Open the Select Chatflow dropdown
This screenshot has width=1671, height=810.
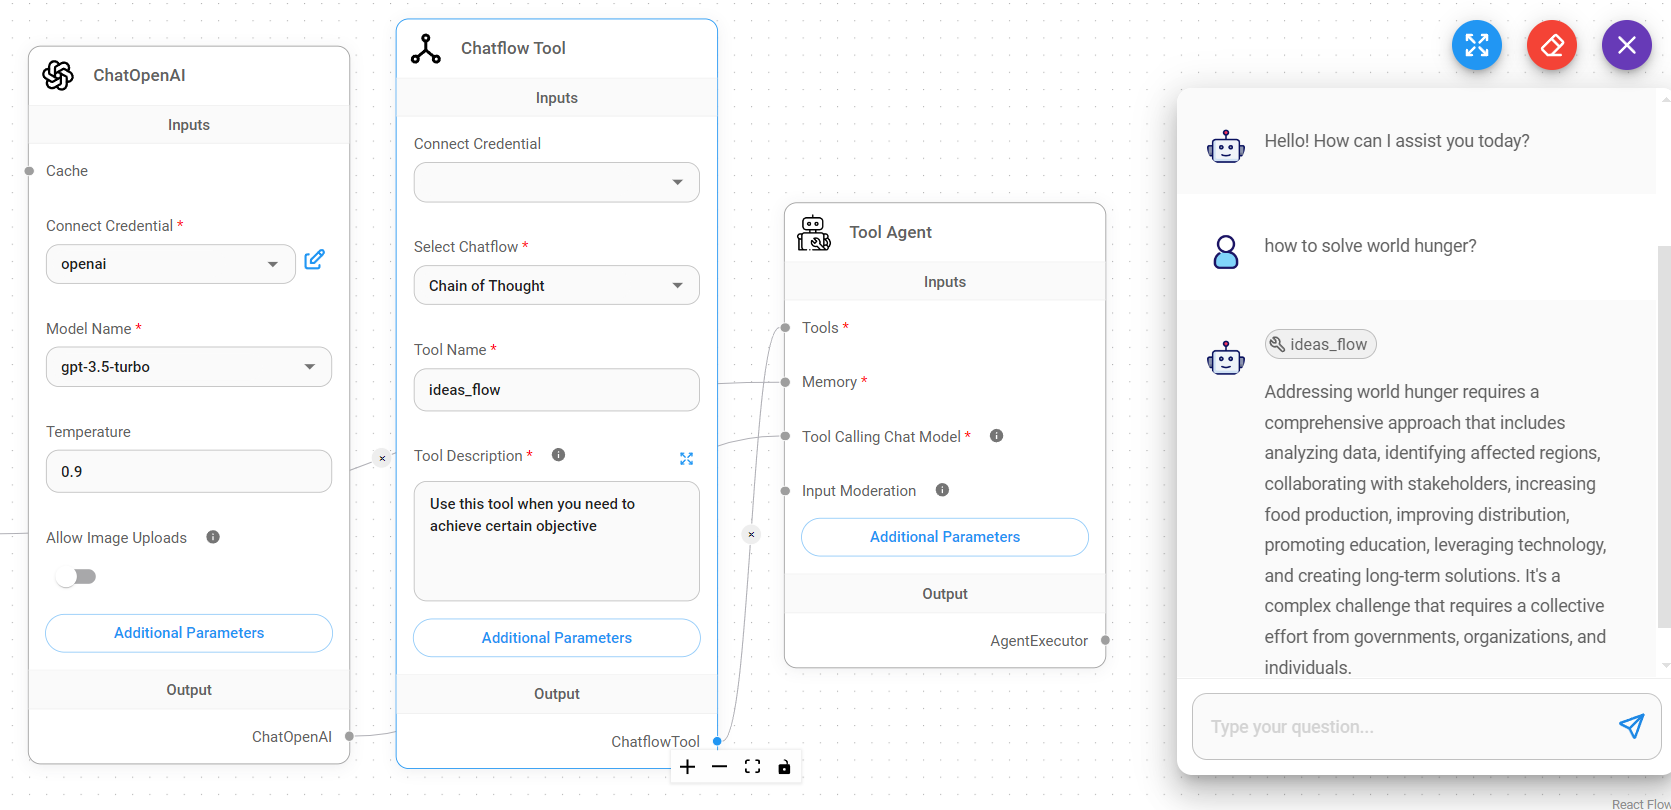point(556,286)
